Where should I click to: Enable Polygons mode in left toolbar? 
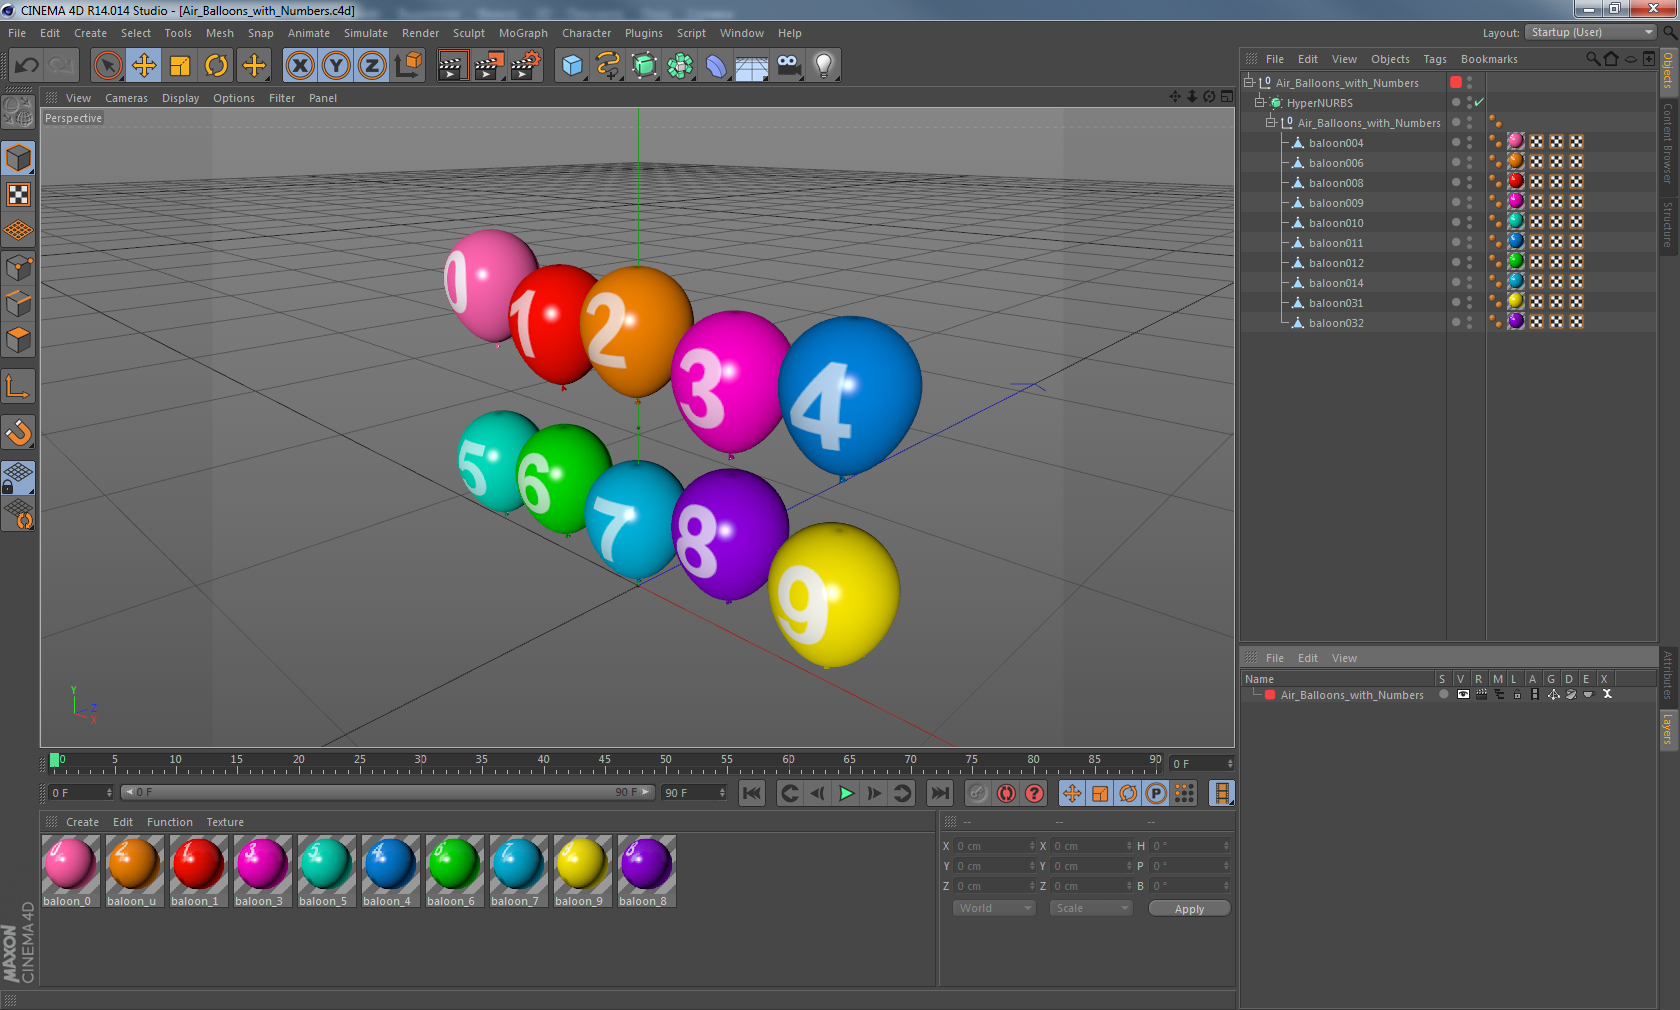(19, 340)
